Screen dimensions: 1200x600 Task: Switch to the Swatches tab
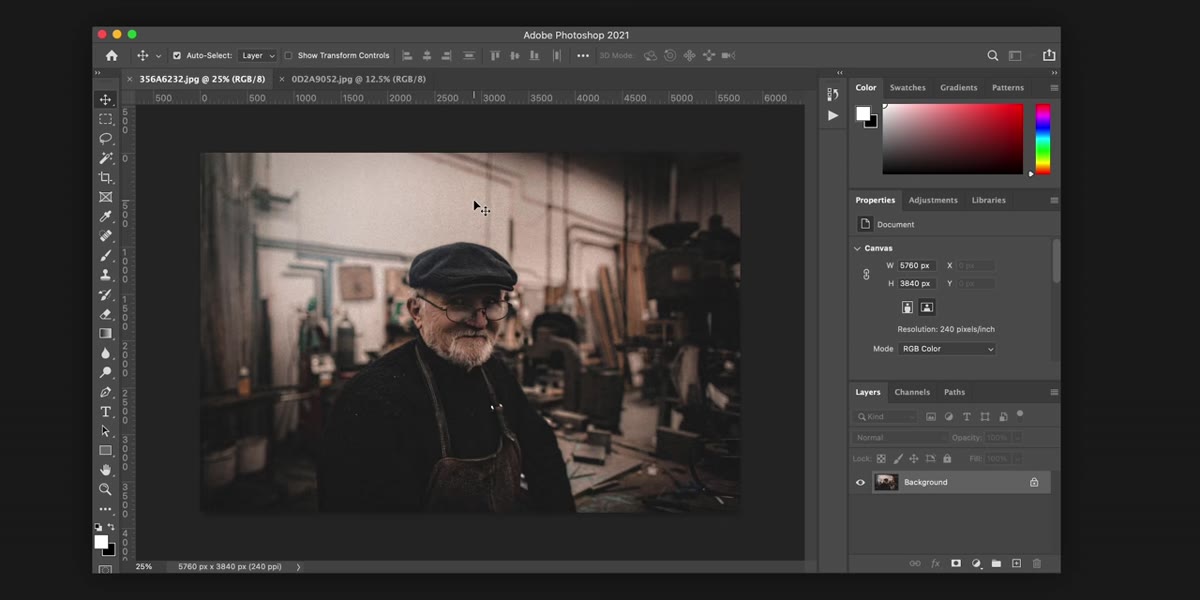point(908,88)
